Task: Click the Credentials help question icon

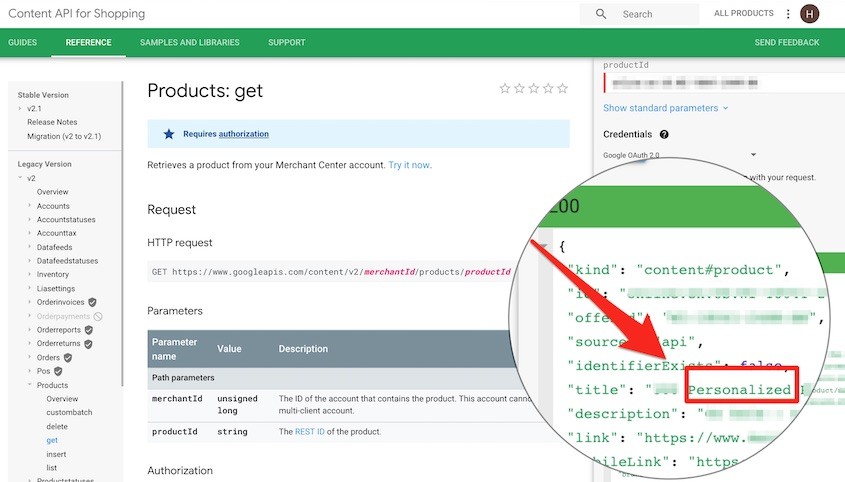Action: [664, 134]
